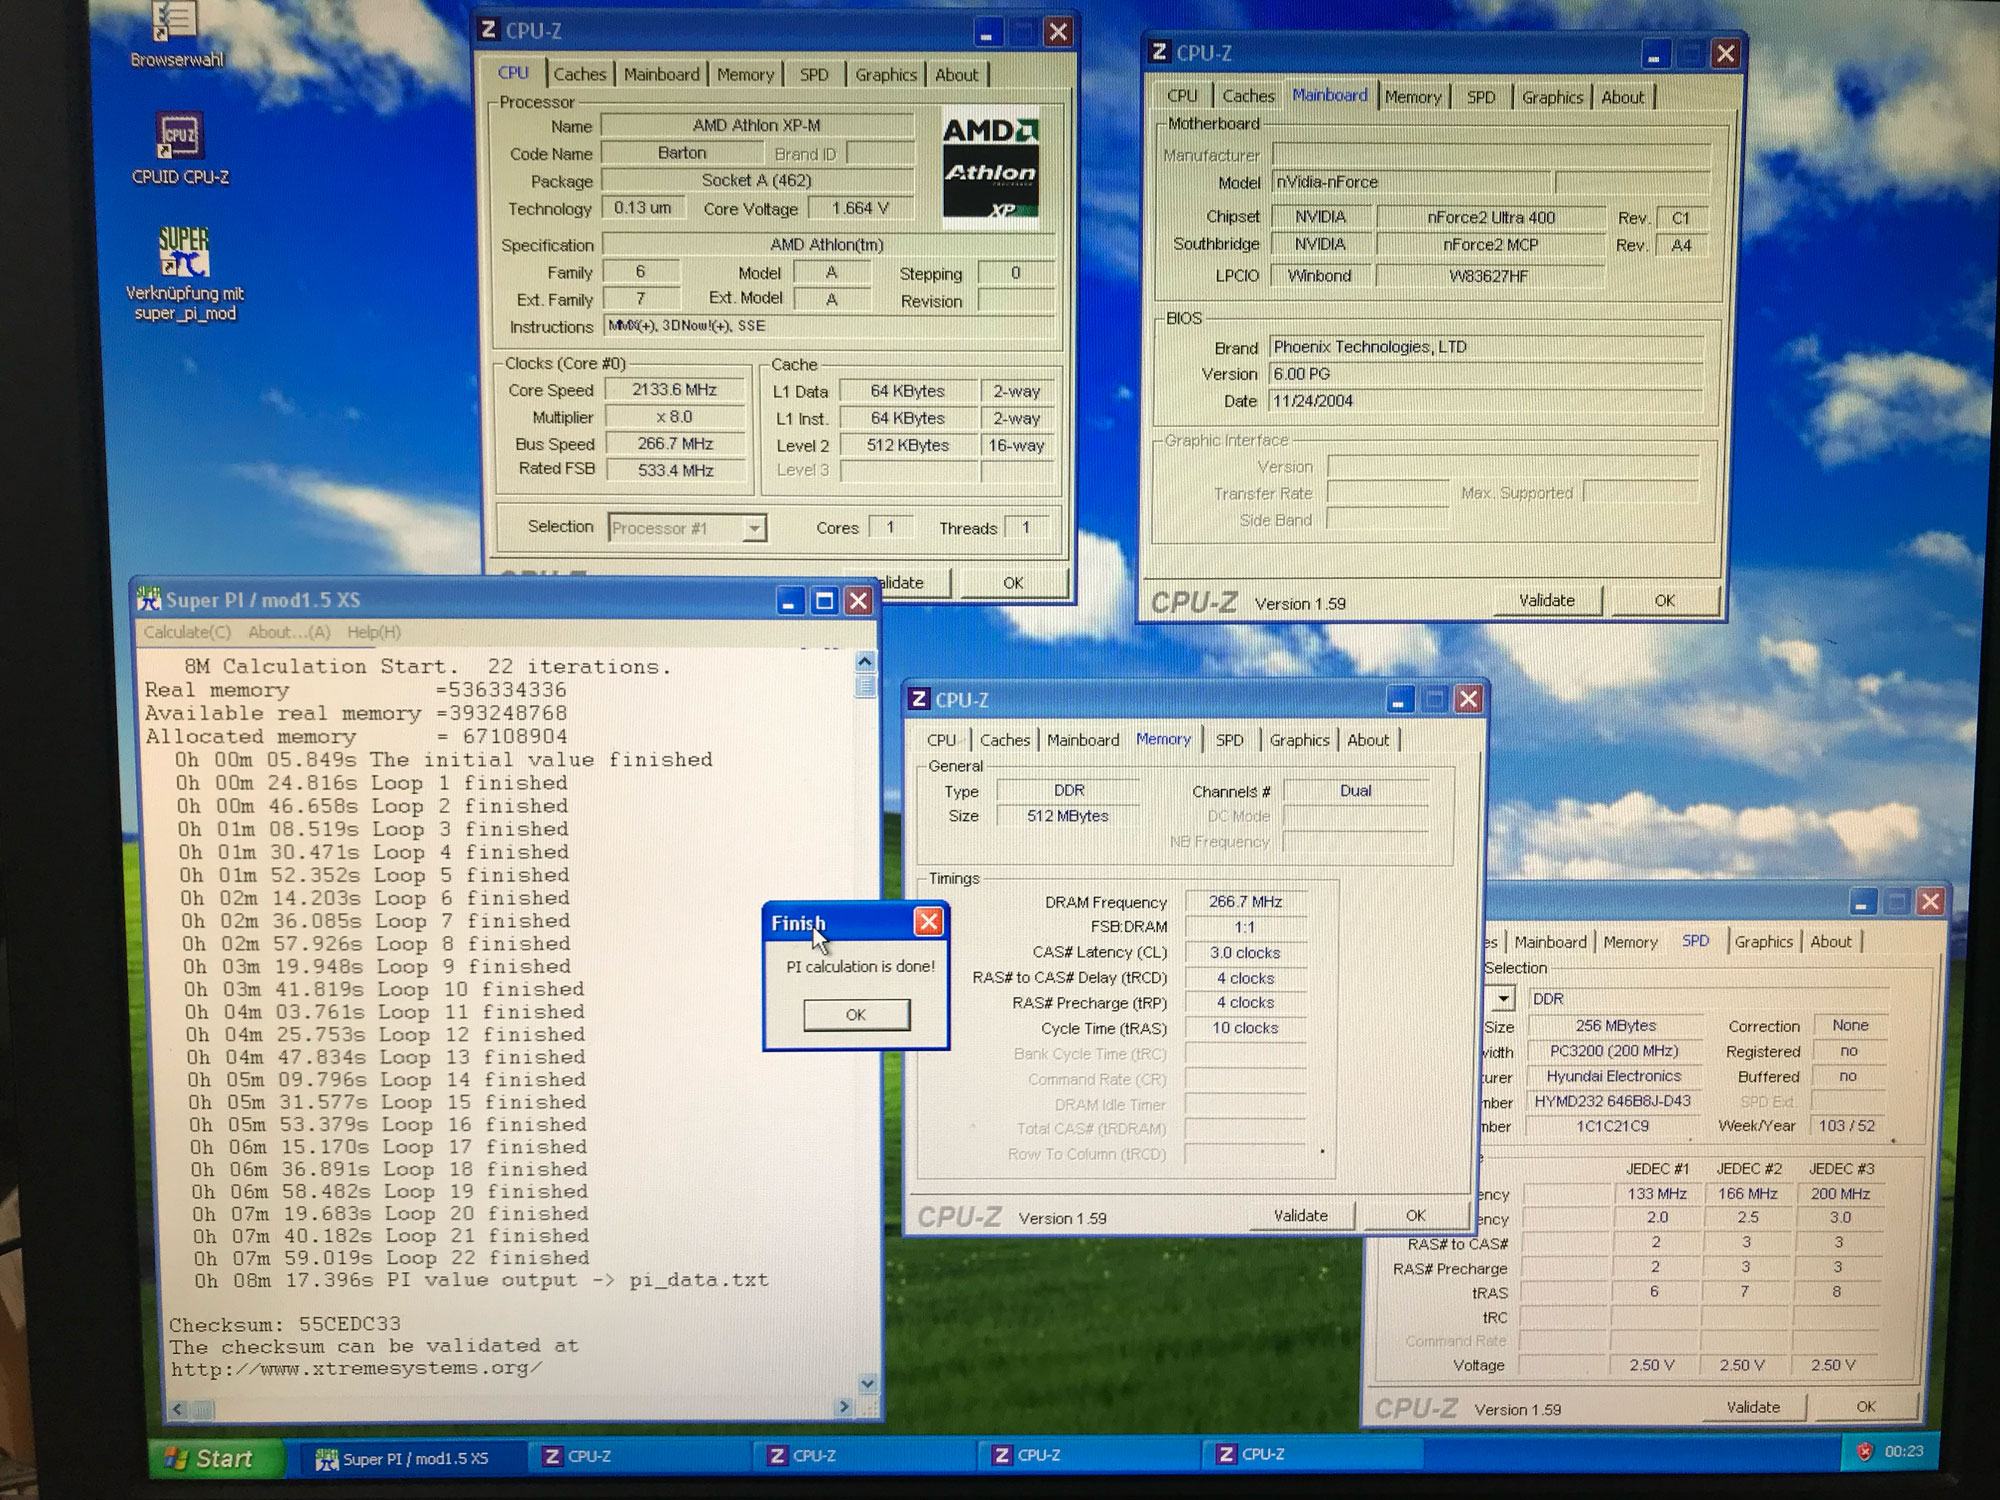Viewport: 2000px width, 1500px height.
Task: Open Help(H) menu in Super PI
Action: (x=374, y=632)
